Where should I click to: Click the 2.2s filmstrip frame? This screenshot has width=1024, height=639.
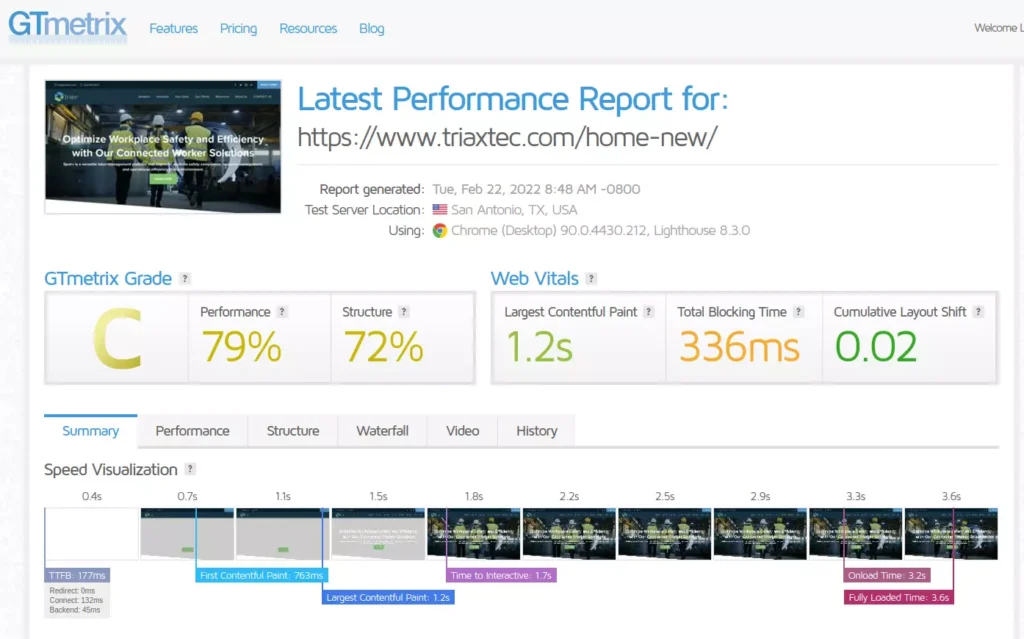pyautogui.click(x=569, y=534)
